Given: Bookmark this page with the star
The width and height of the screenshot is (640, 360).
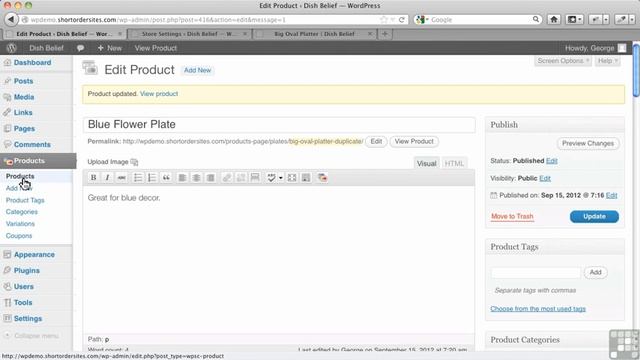Looking at the screenshot, I should tap(383, 20).
